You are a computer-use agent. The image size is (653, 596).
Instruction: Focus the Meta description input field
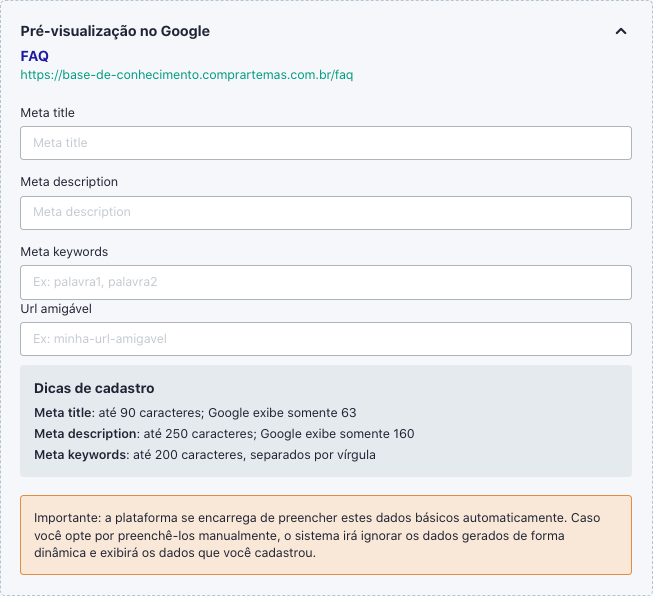coord(326,213)
